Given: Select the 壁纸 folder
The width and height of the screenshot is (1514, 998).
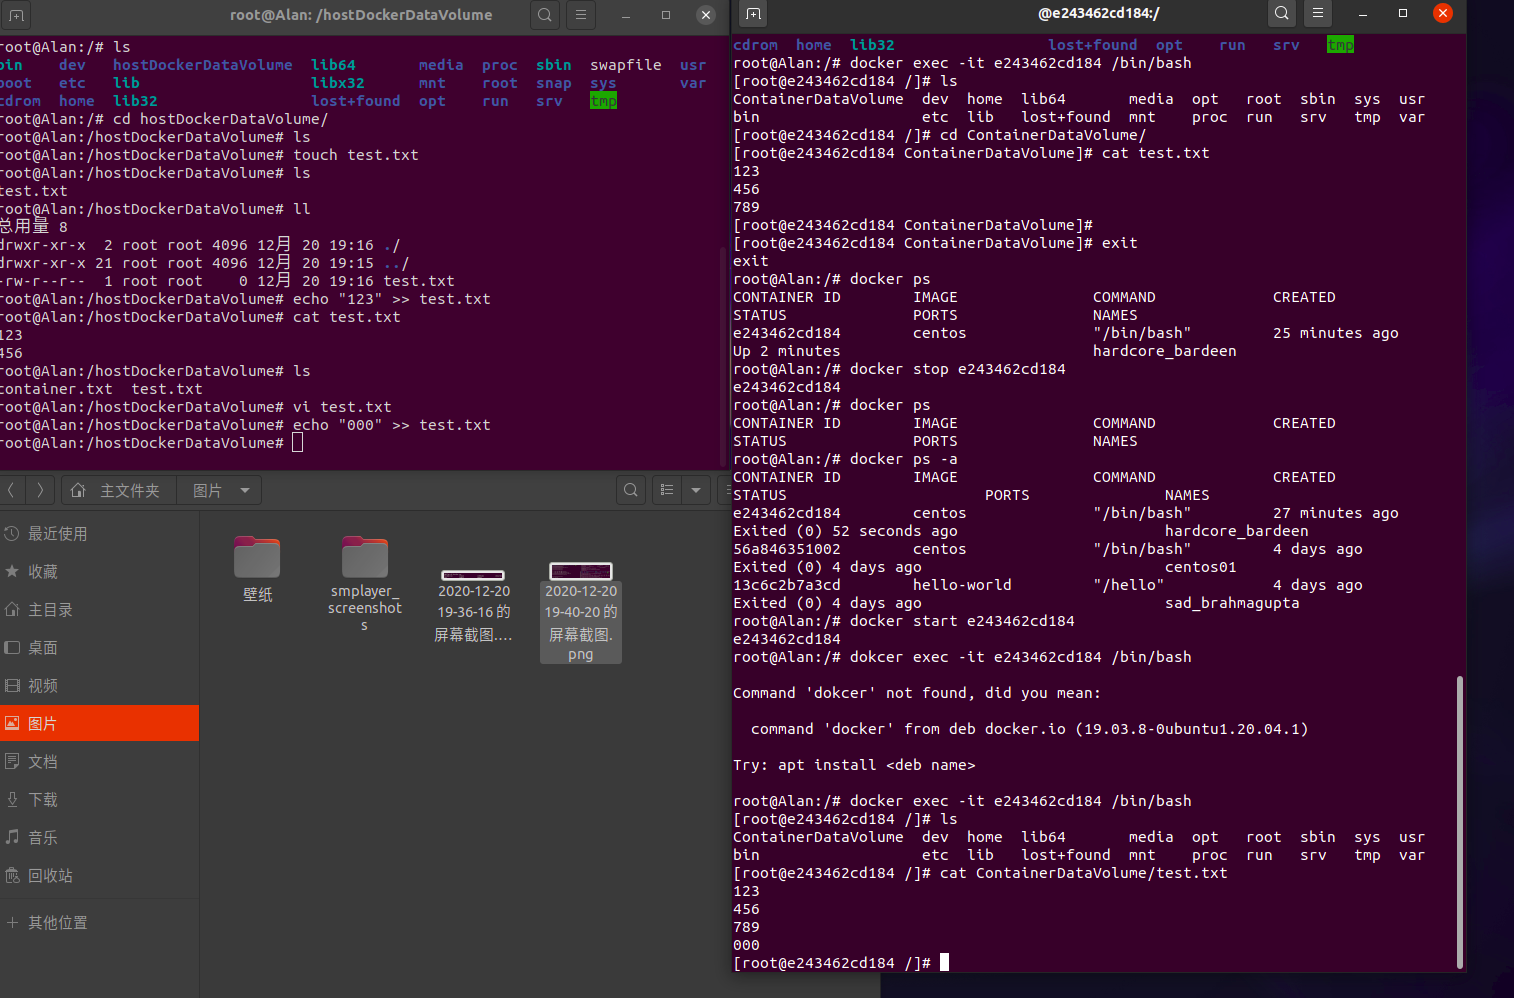Looking at the screenshot, I should (x=257, y=569).
